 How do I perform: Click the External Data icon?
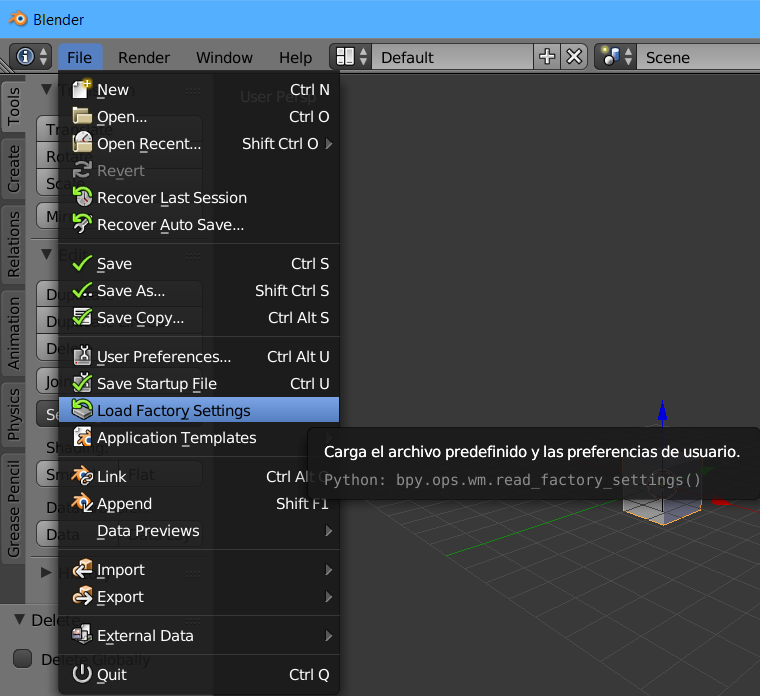82,634
